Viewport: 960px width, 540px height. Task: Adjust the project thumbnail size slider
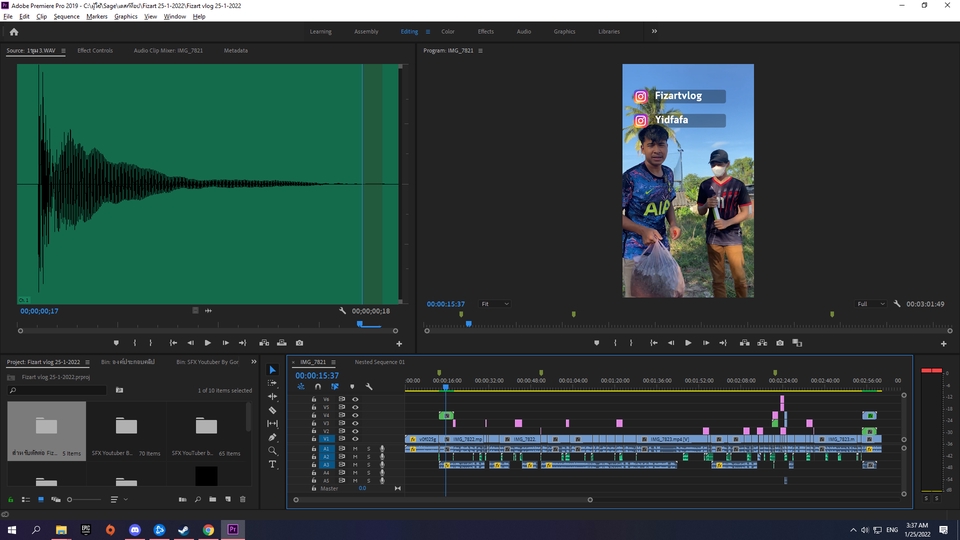coord(71,499)
